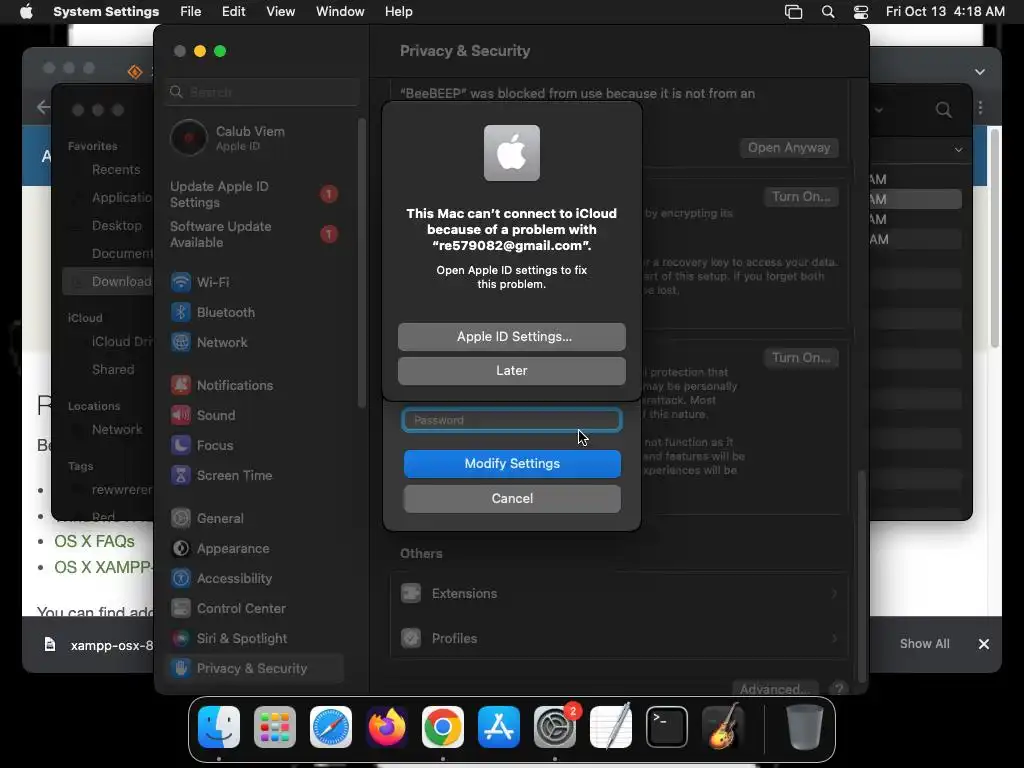Image resolution: width=1024 pixels, height=768 pixels.
Task: Open Notifications settings icon
Action: (181, 385)
